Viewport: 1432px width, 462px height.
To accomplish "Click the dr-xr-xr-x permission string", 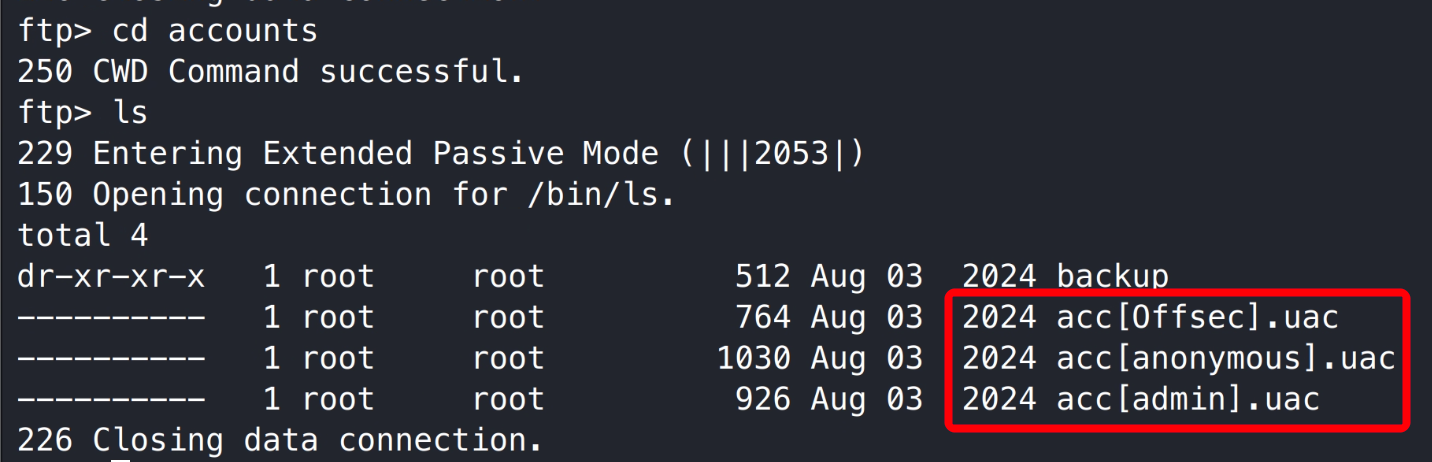I will [111, 276].
